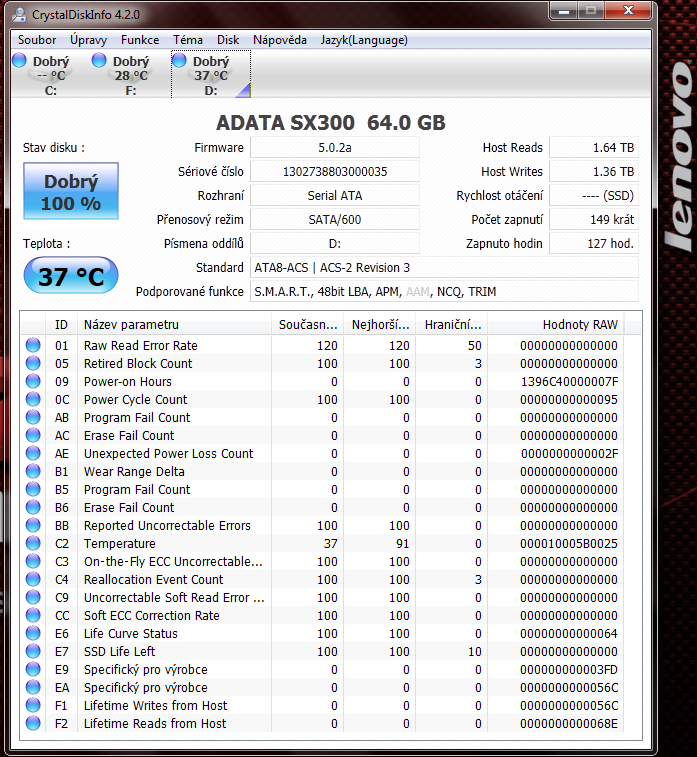Open the Funkce menu
Screen dimensions: 697x757
click(140, 40)
